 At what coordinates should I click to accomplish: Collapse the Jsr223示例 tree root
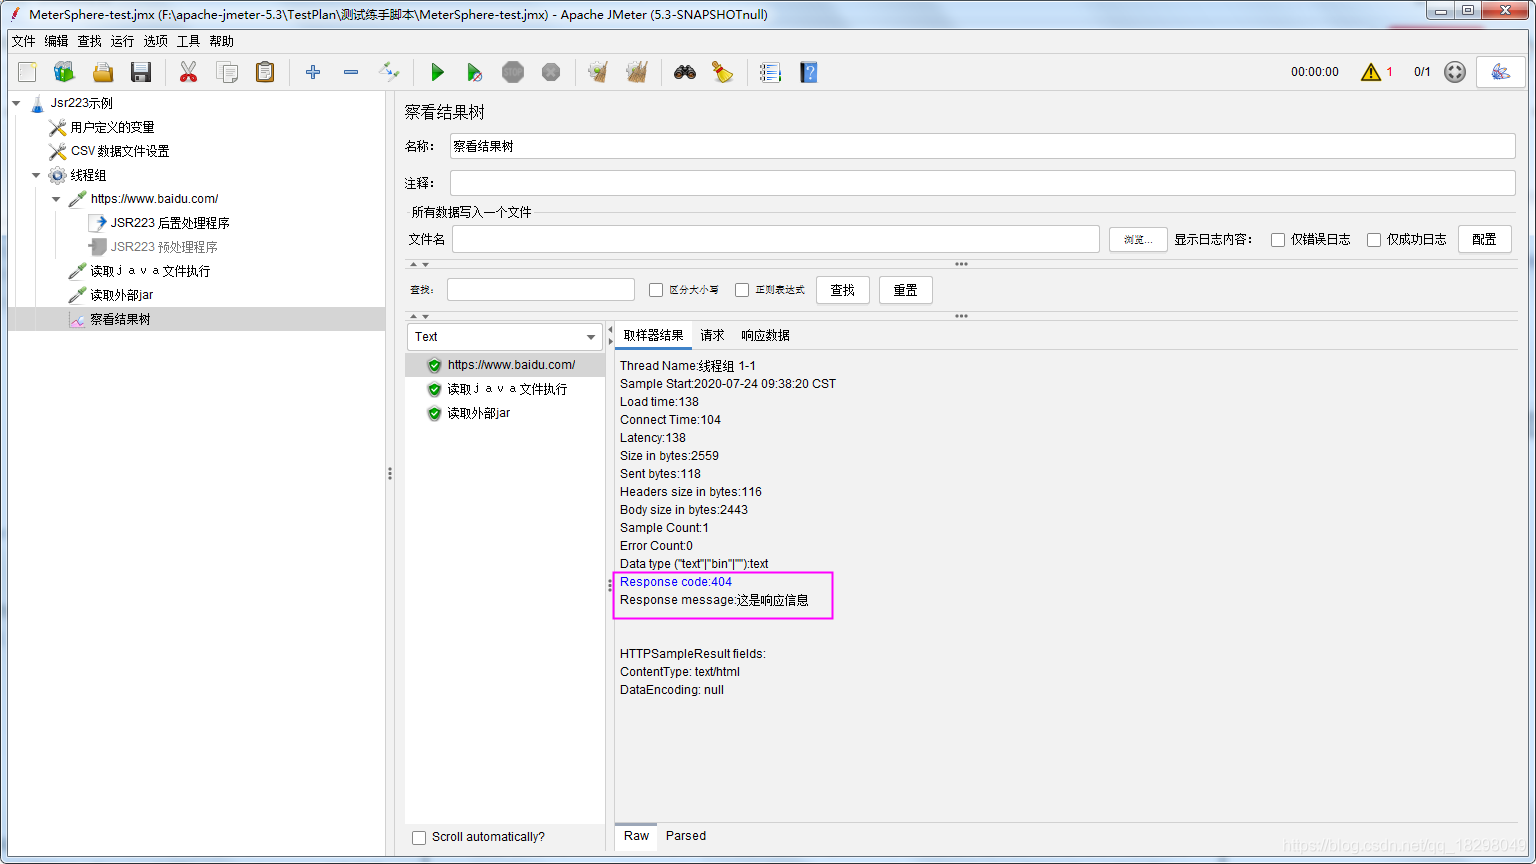click(x=17, y=103)
